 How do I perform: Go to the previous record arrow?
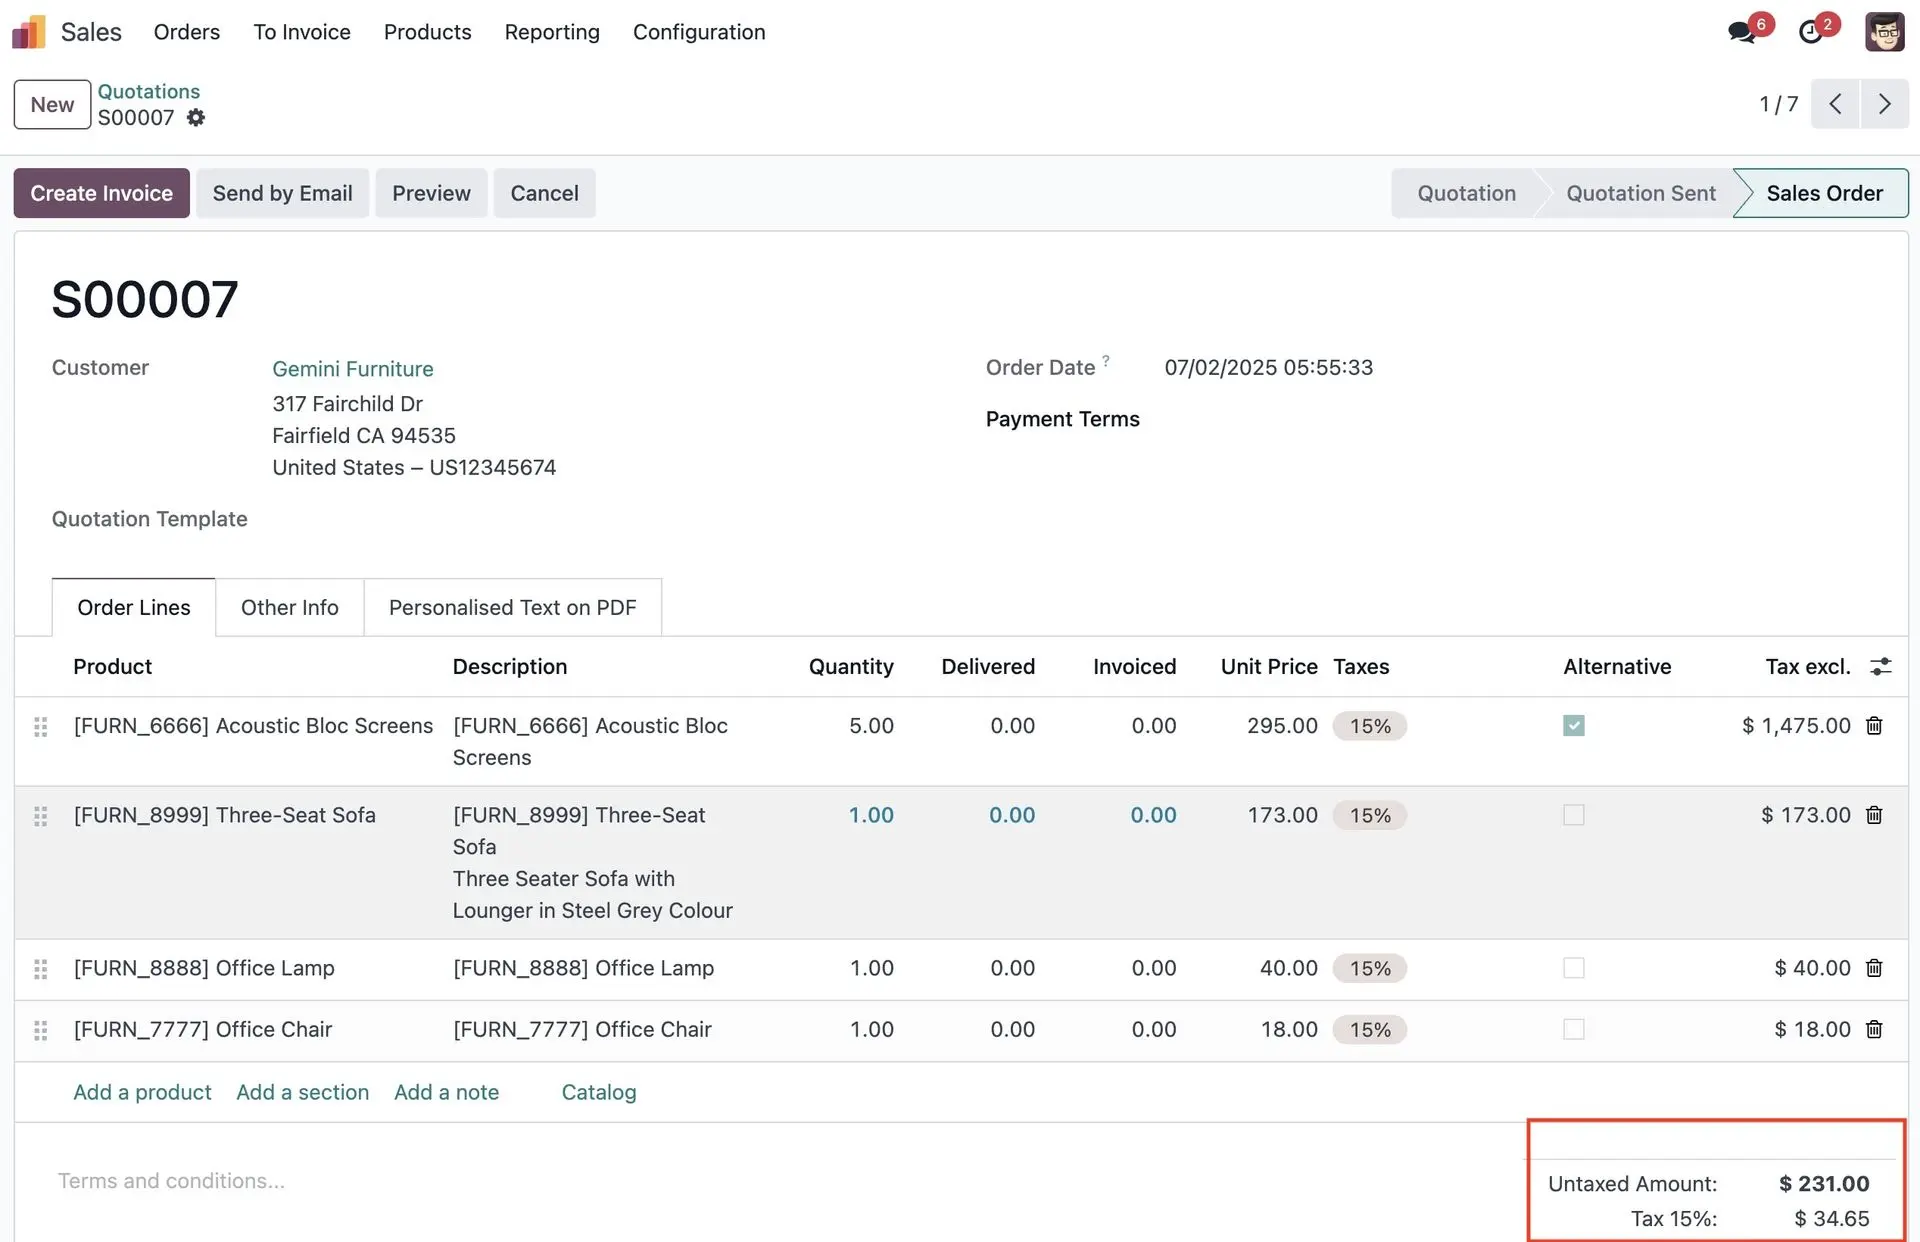tap(1835, 104)
